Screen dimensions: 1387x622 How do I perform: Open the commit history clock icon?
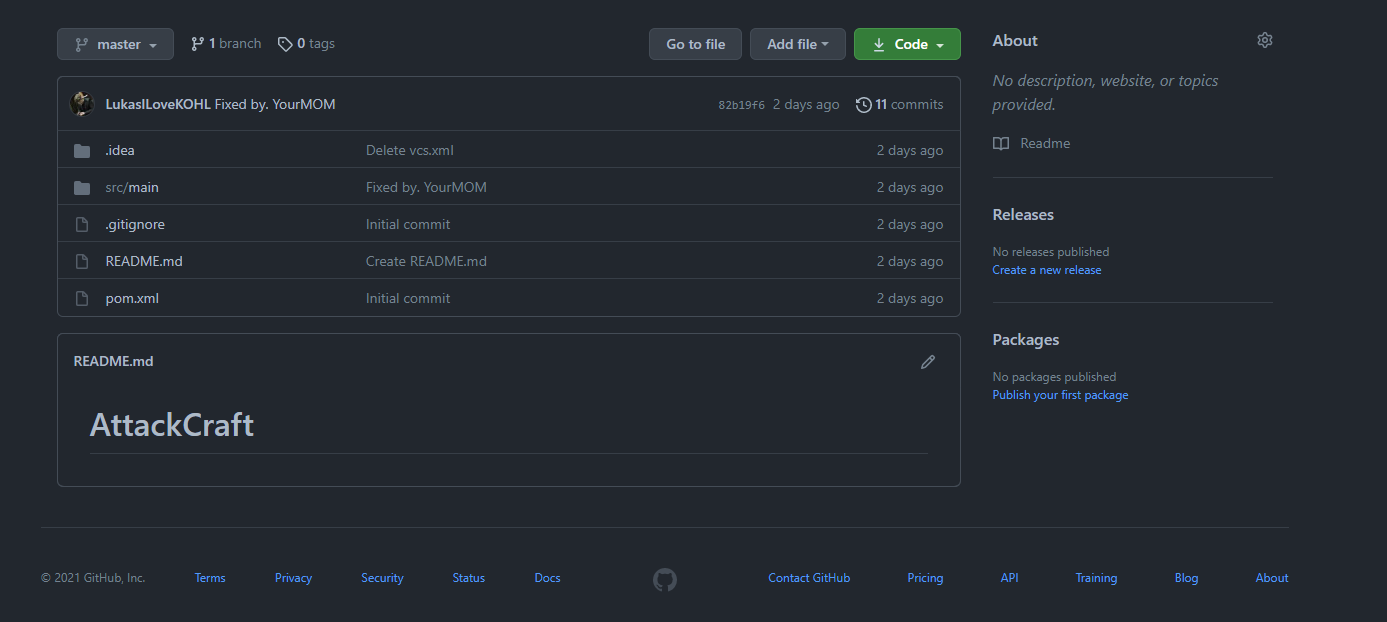point(863,105)
